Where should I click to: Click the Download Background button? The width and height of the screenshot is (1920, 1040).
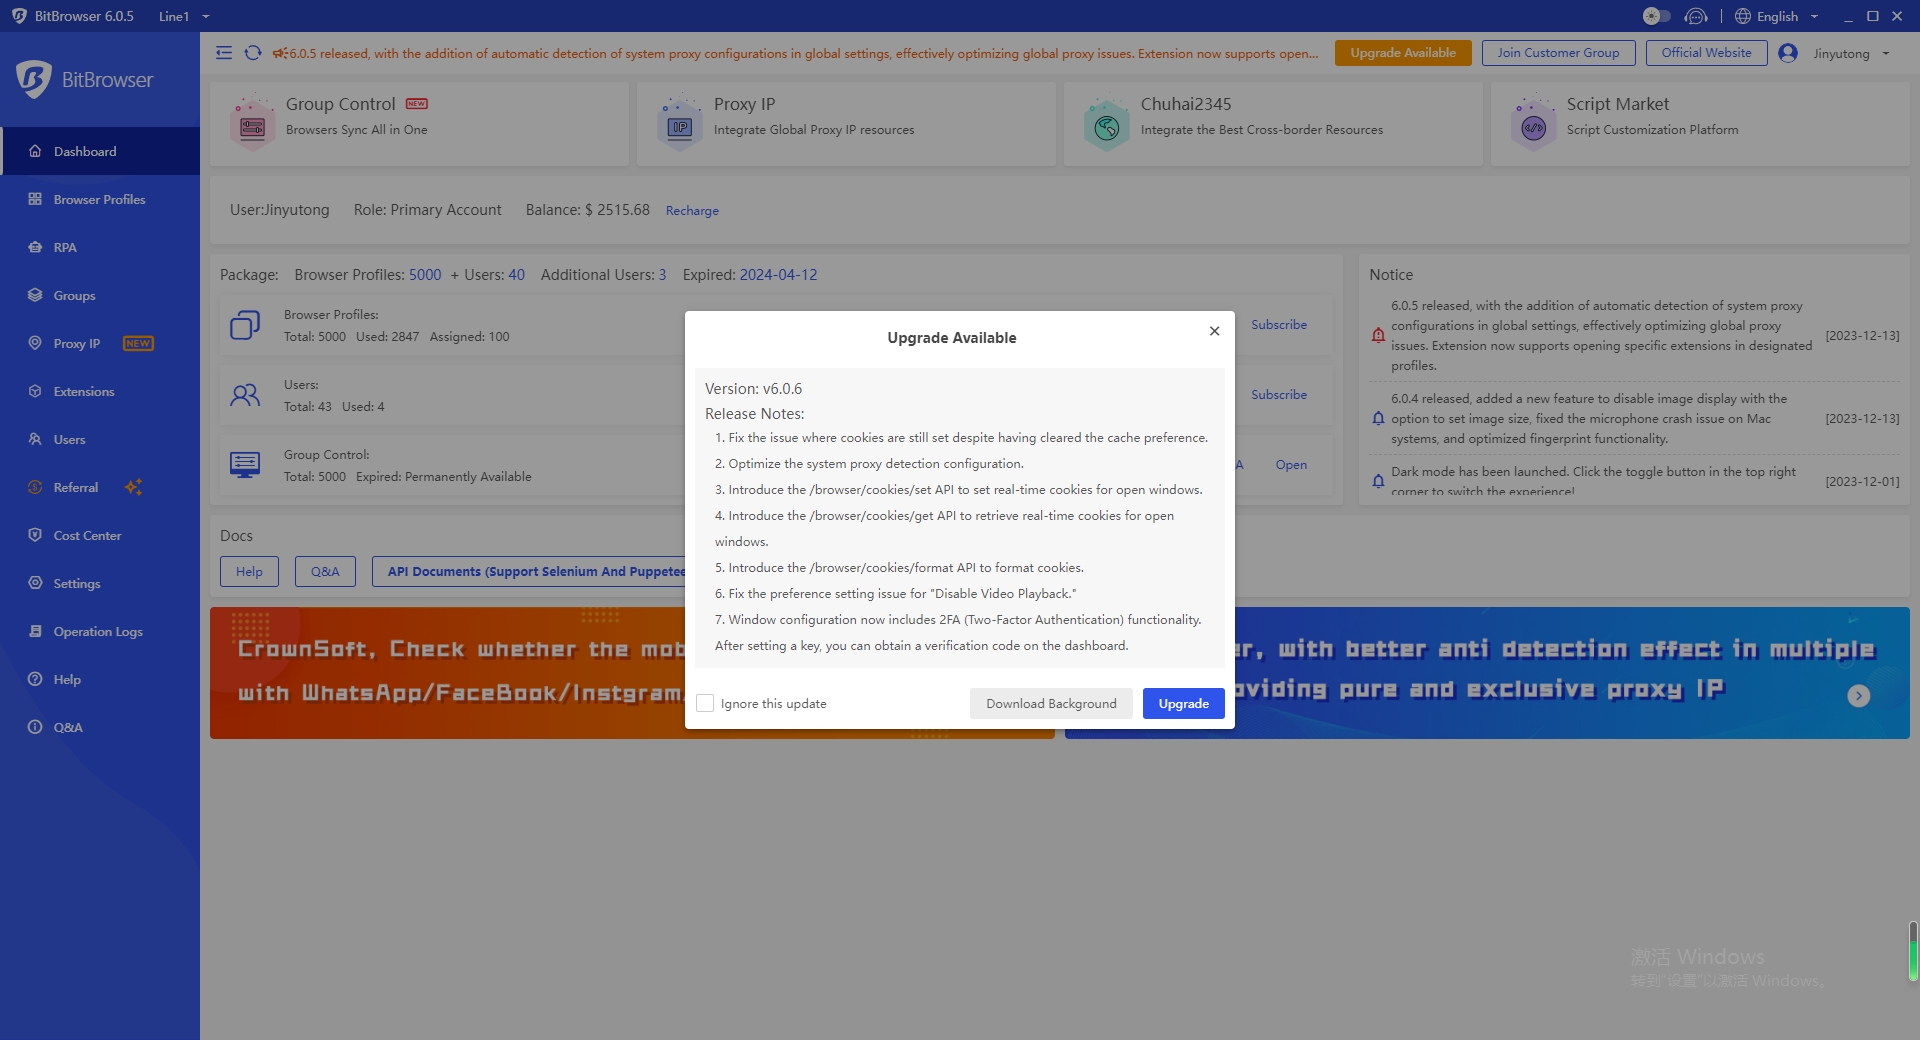click(1051, 703)
